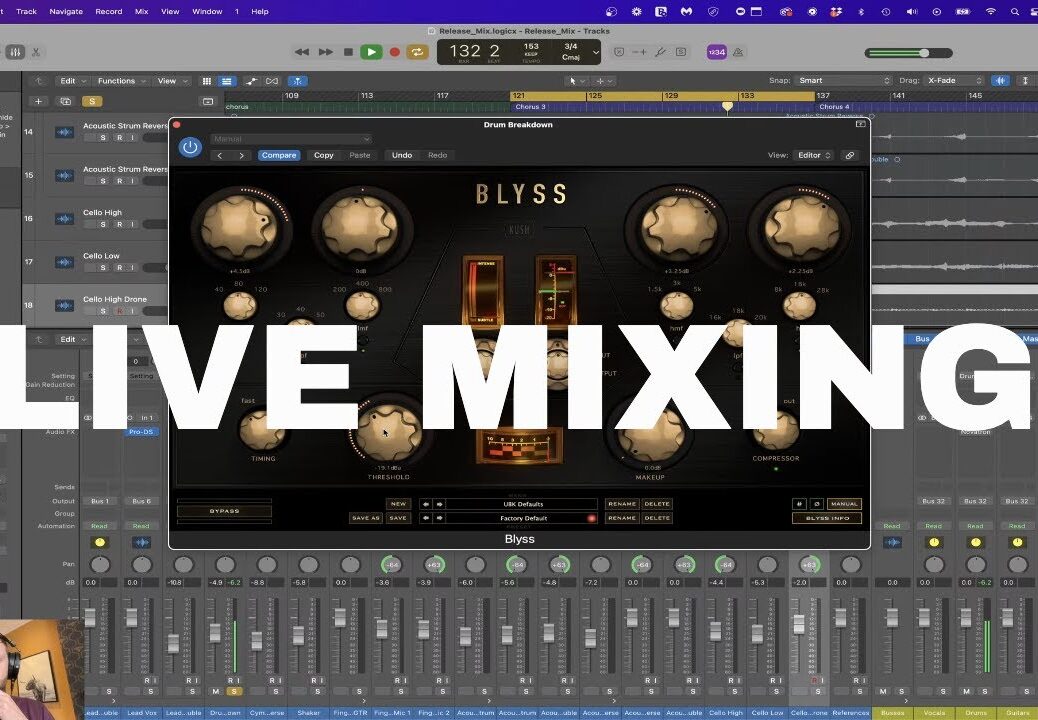Image resolution: width=1038 pixels, height=720 pixels.
Task: Click the duplicate track icon
Action: click(66, 101)
